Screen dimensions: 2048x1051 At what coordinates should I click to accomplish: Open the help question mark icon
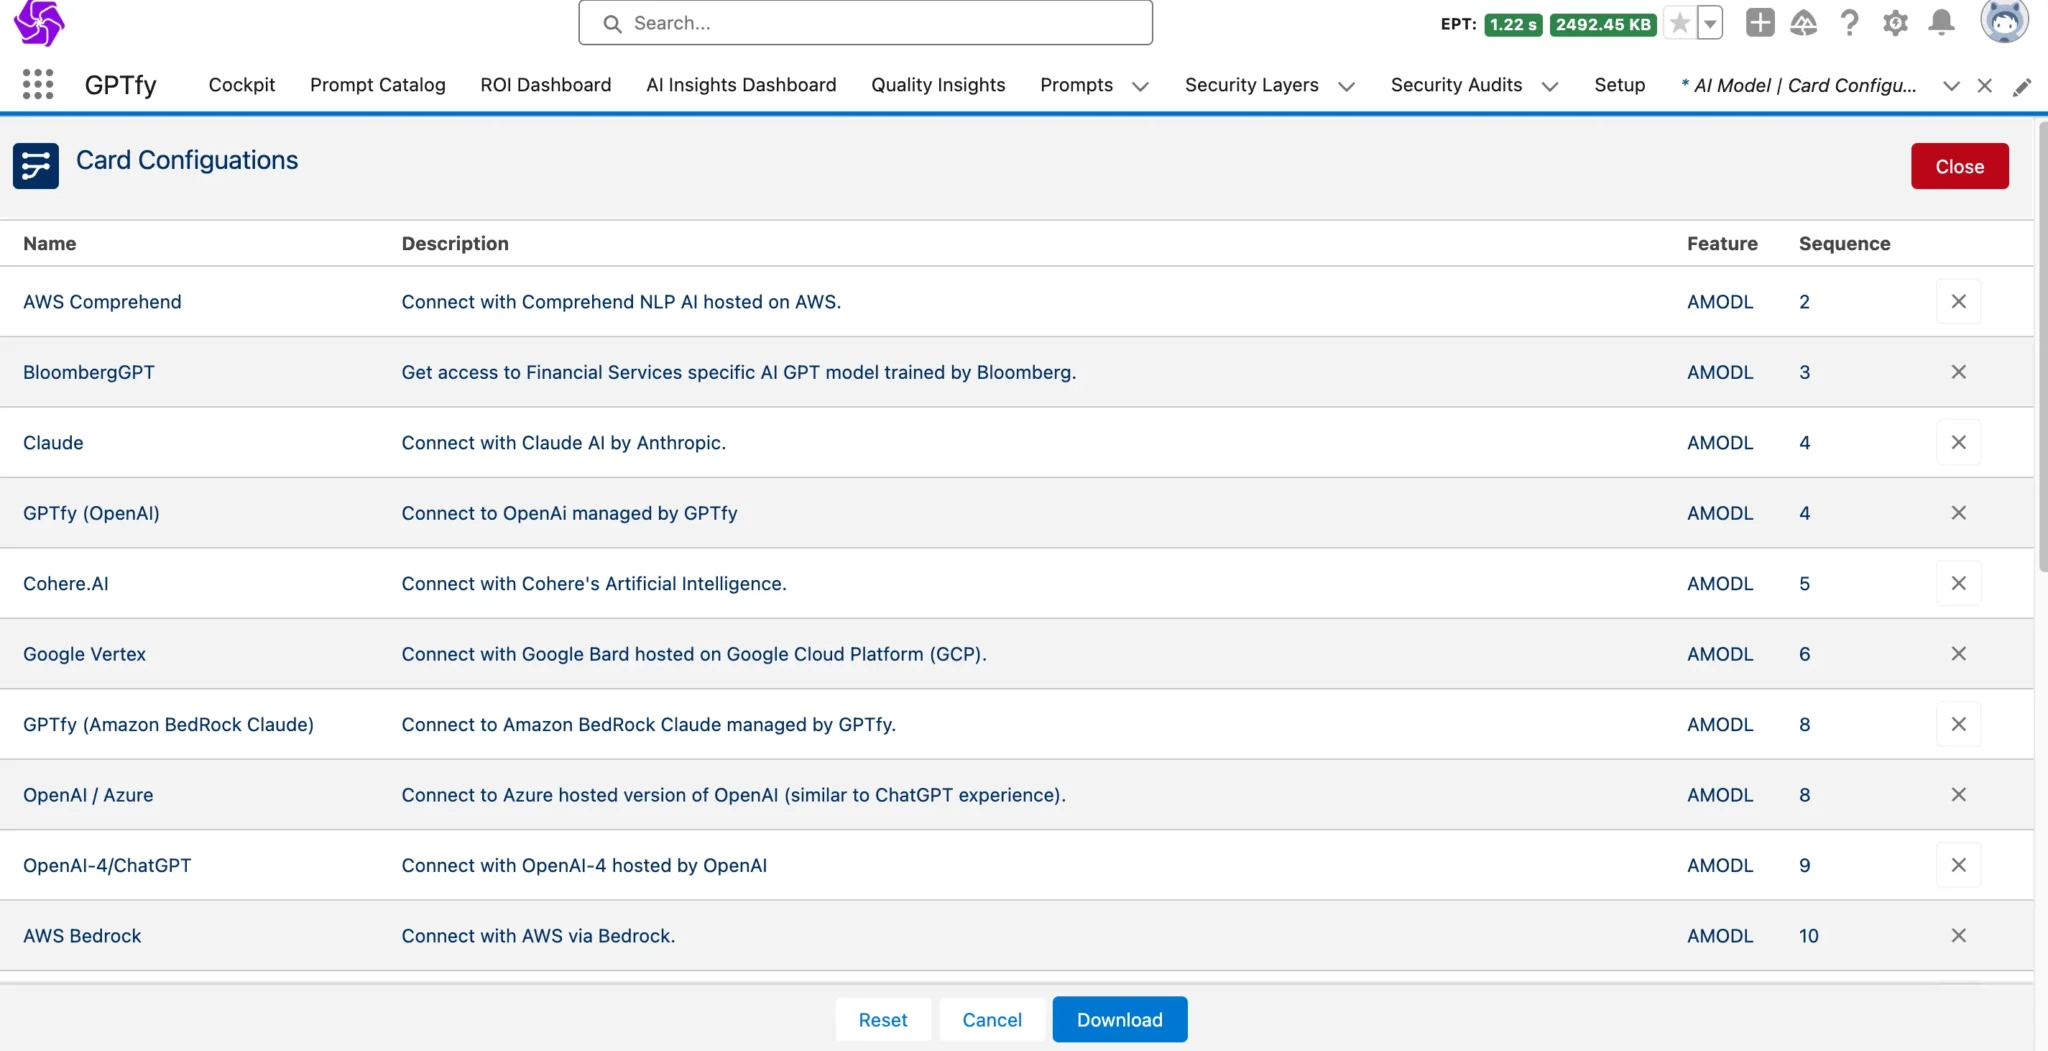coord(1849,22)
